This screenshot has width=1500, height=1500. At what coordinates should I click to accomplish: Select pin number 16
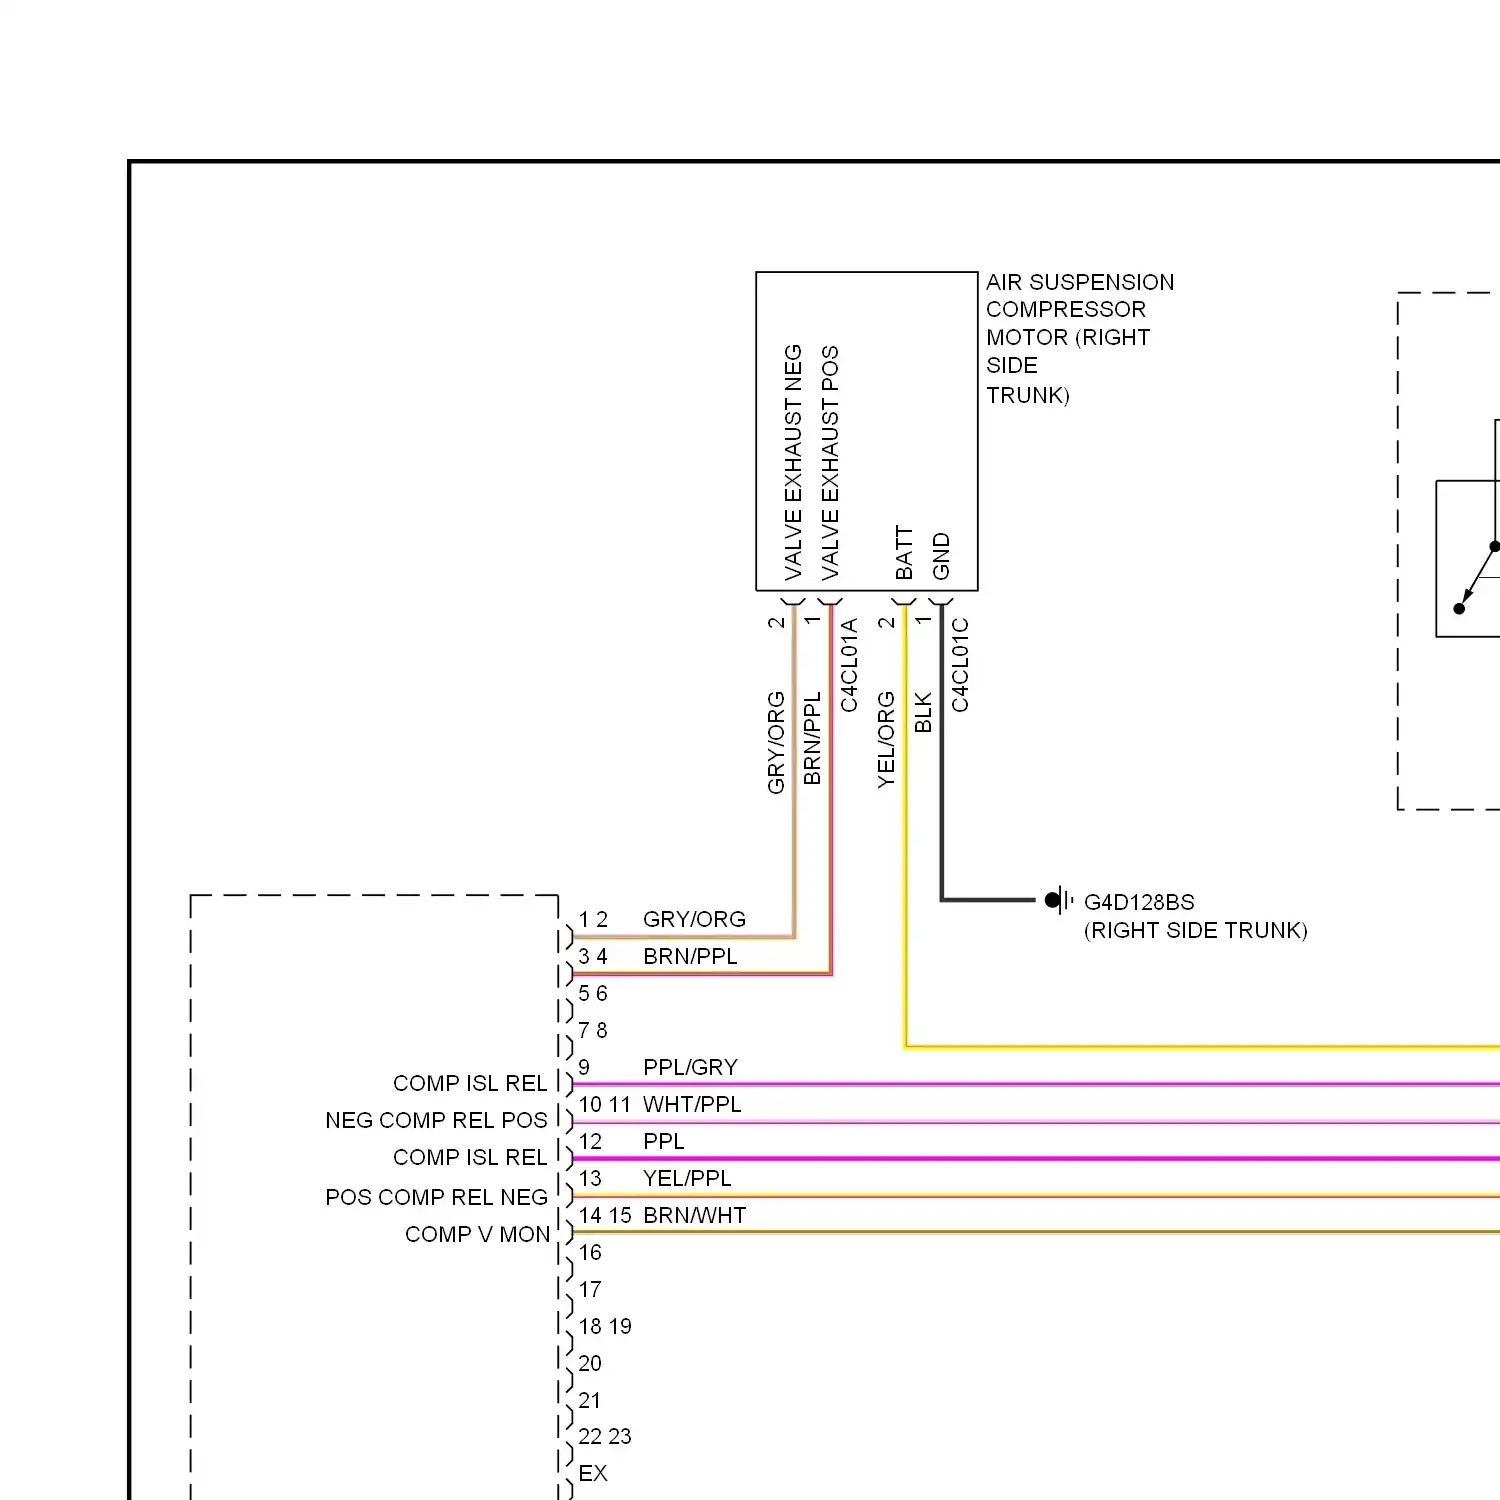tap(590, 1252)
